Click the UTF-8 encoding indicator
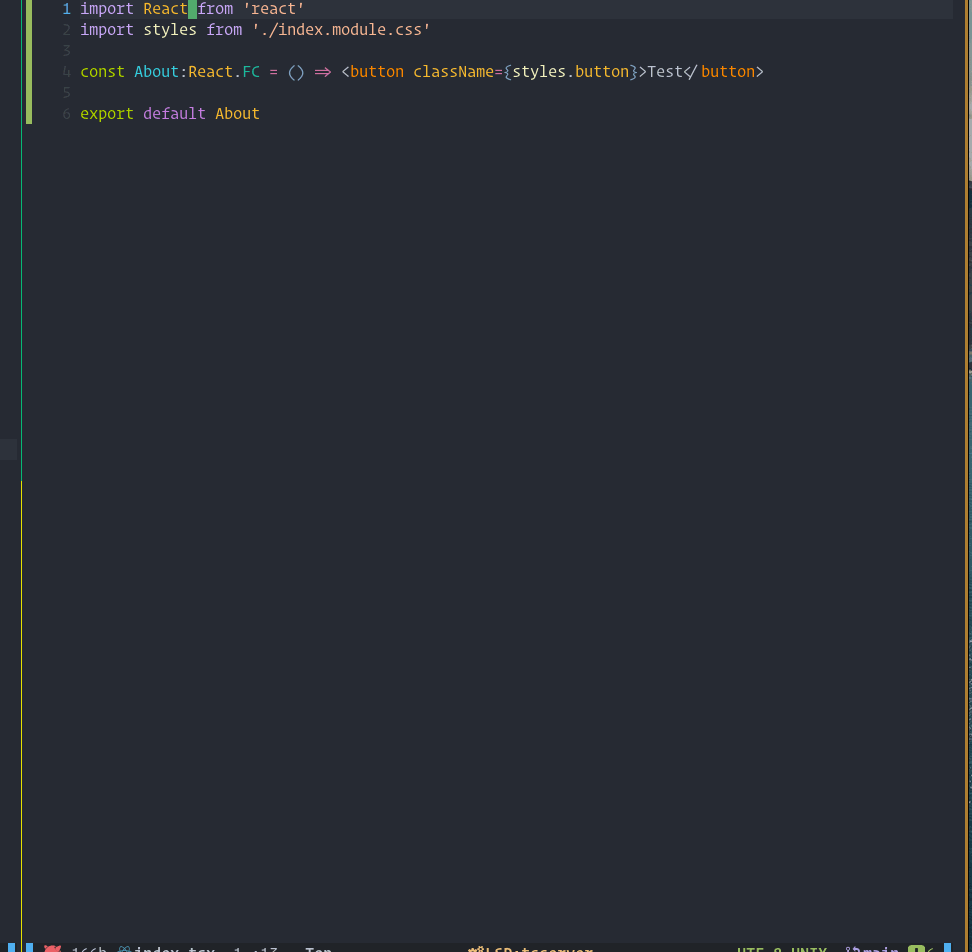972x952 pixels. point(762,948)
